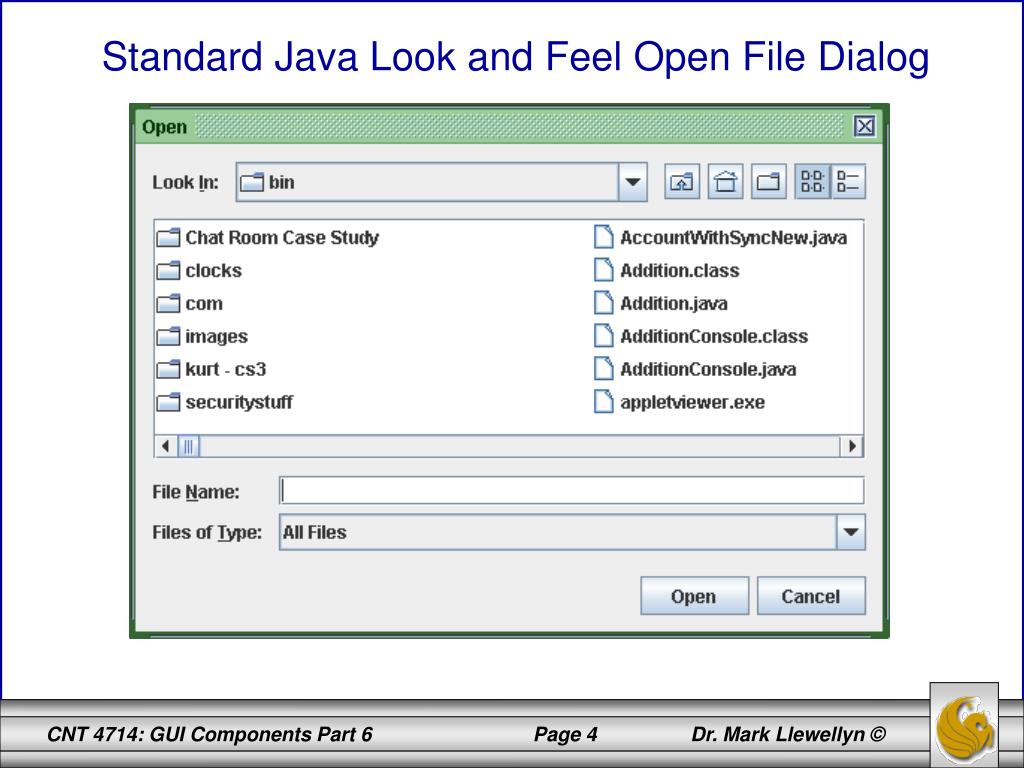Click the Cancel button
The image size is (1024, 768).
[811, 596]
